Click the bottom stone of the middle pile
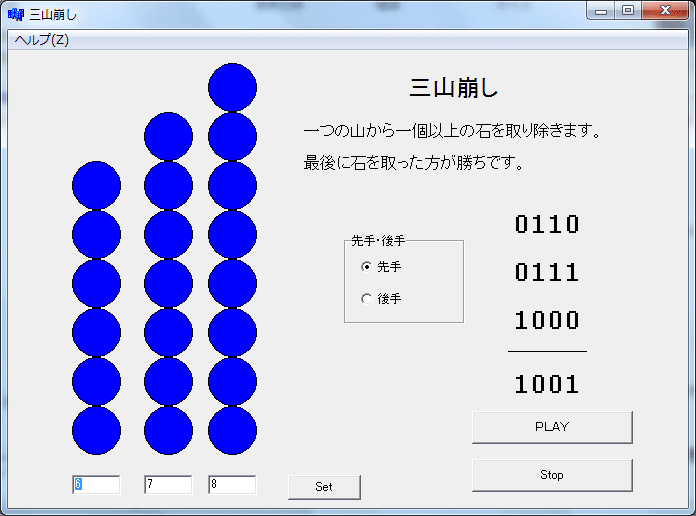 tap(168, 430)
